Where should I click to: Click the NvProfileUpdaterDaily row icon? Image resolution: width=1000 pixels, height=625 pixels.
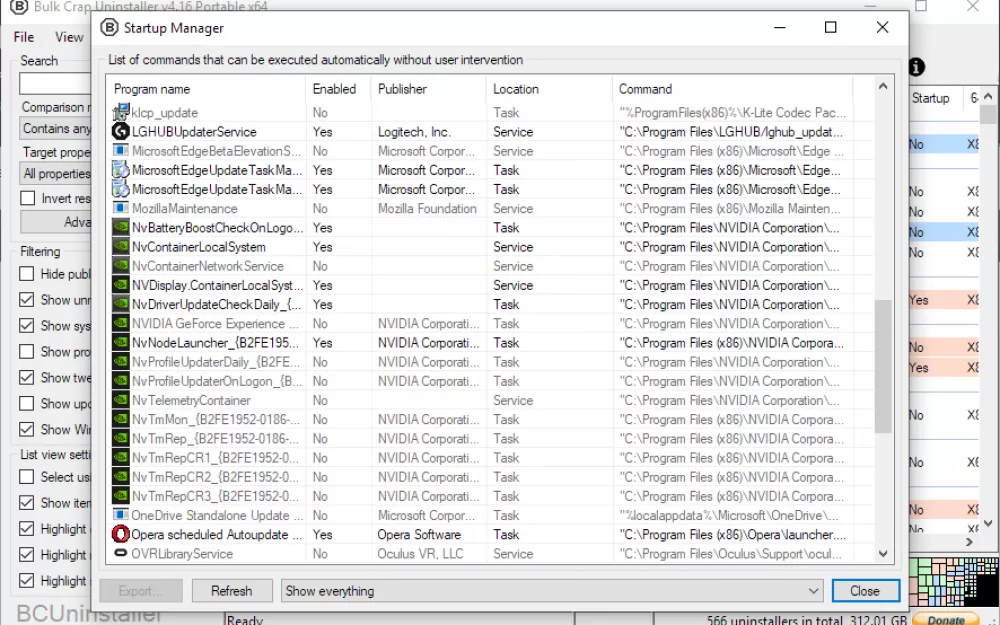coord(121,362)
